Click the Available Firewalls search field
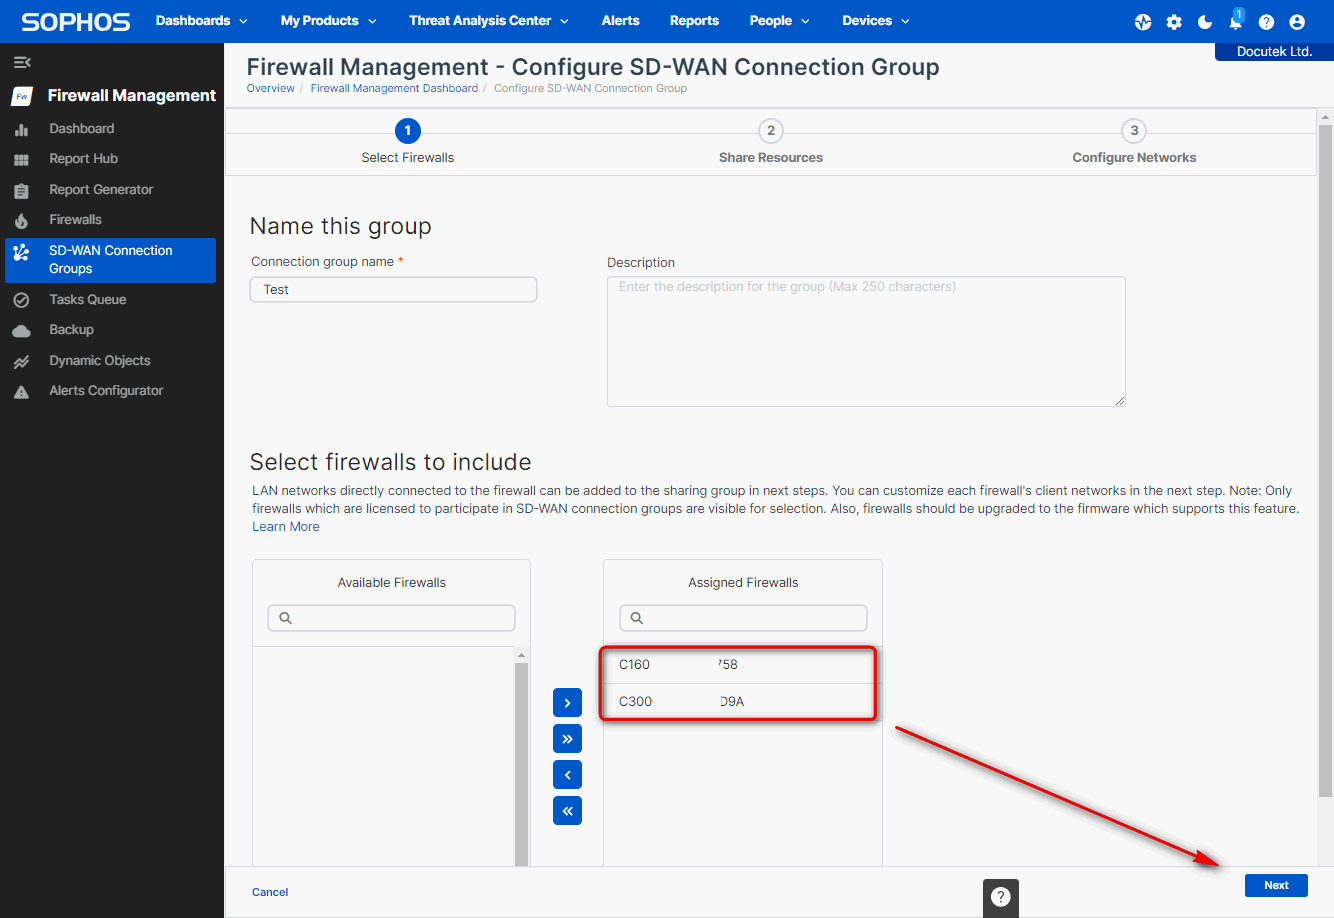1334x918 pixels. pyautogui.click(x=391, y=618)
